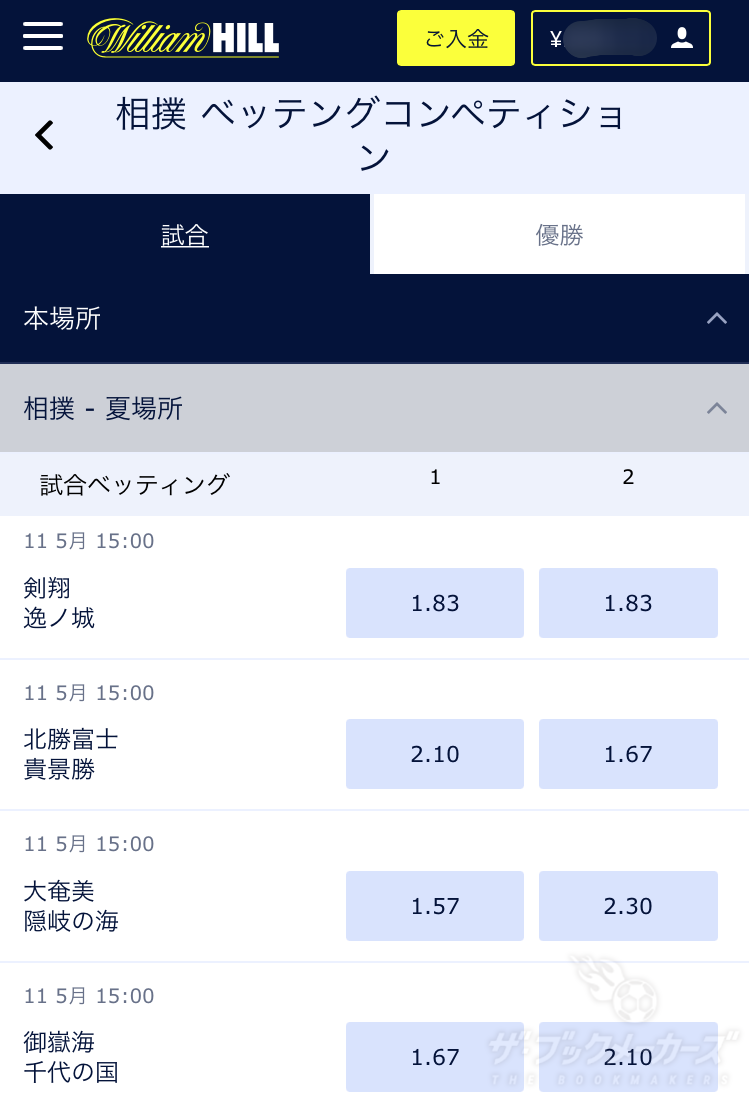Viewport: 749px width, 1096px height.
Task: Go back using the back arrow
Action: 42,133
